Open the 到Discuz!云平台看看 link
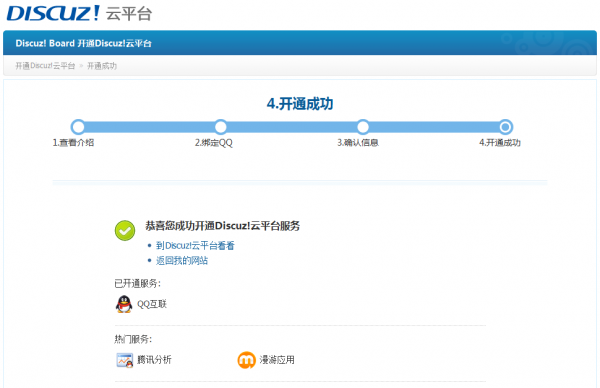Screen dimensions: 600x388 [195, 246]
